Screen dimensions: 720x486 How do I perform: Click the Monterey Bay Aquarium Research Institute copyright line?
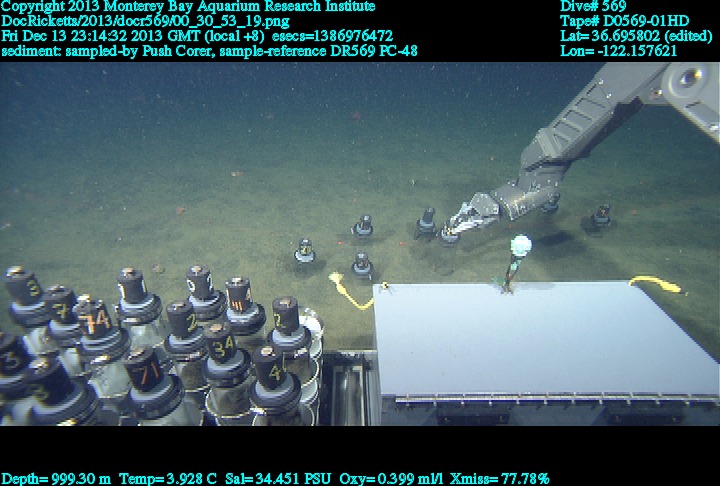point(188,7)
